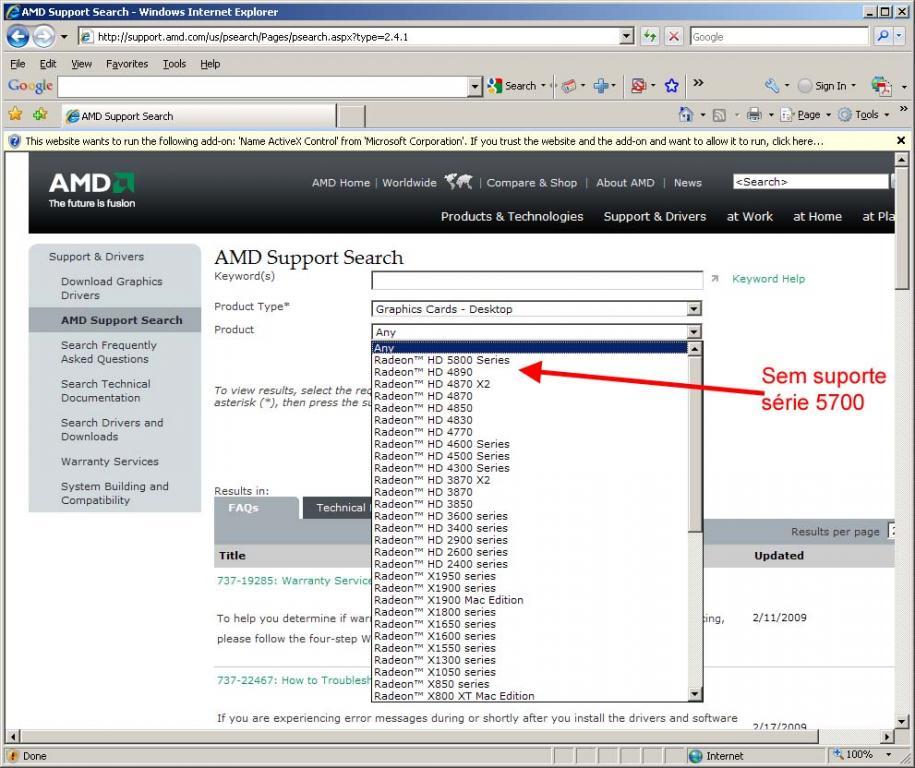
Task: Select Radeon X1900 Mac Edition option
Action: [x=530, y=600]
